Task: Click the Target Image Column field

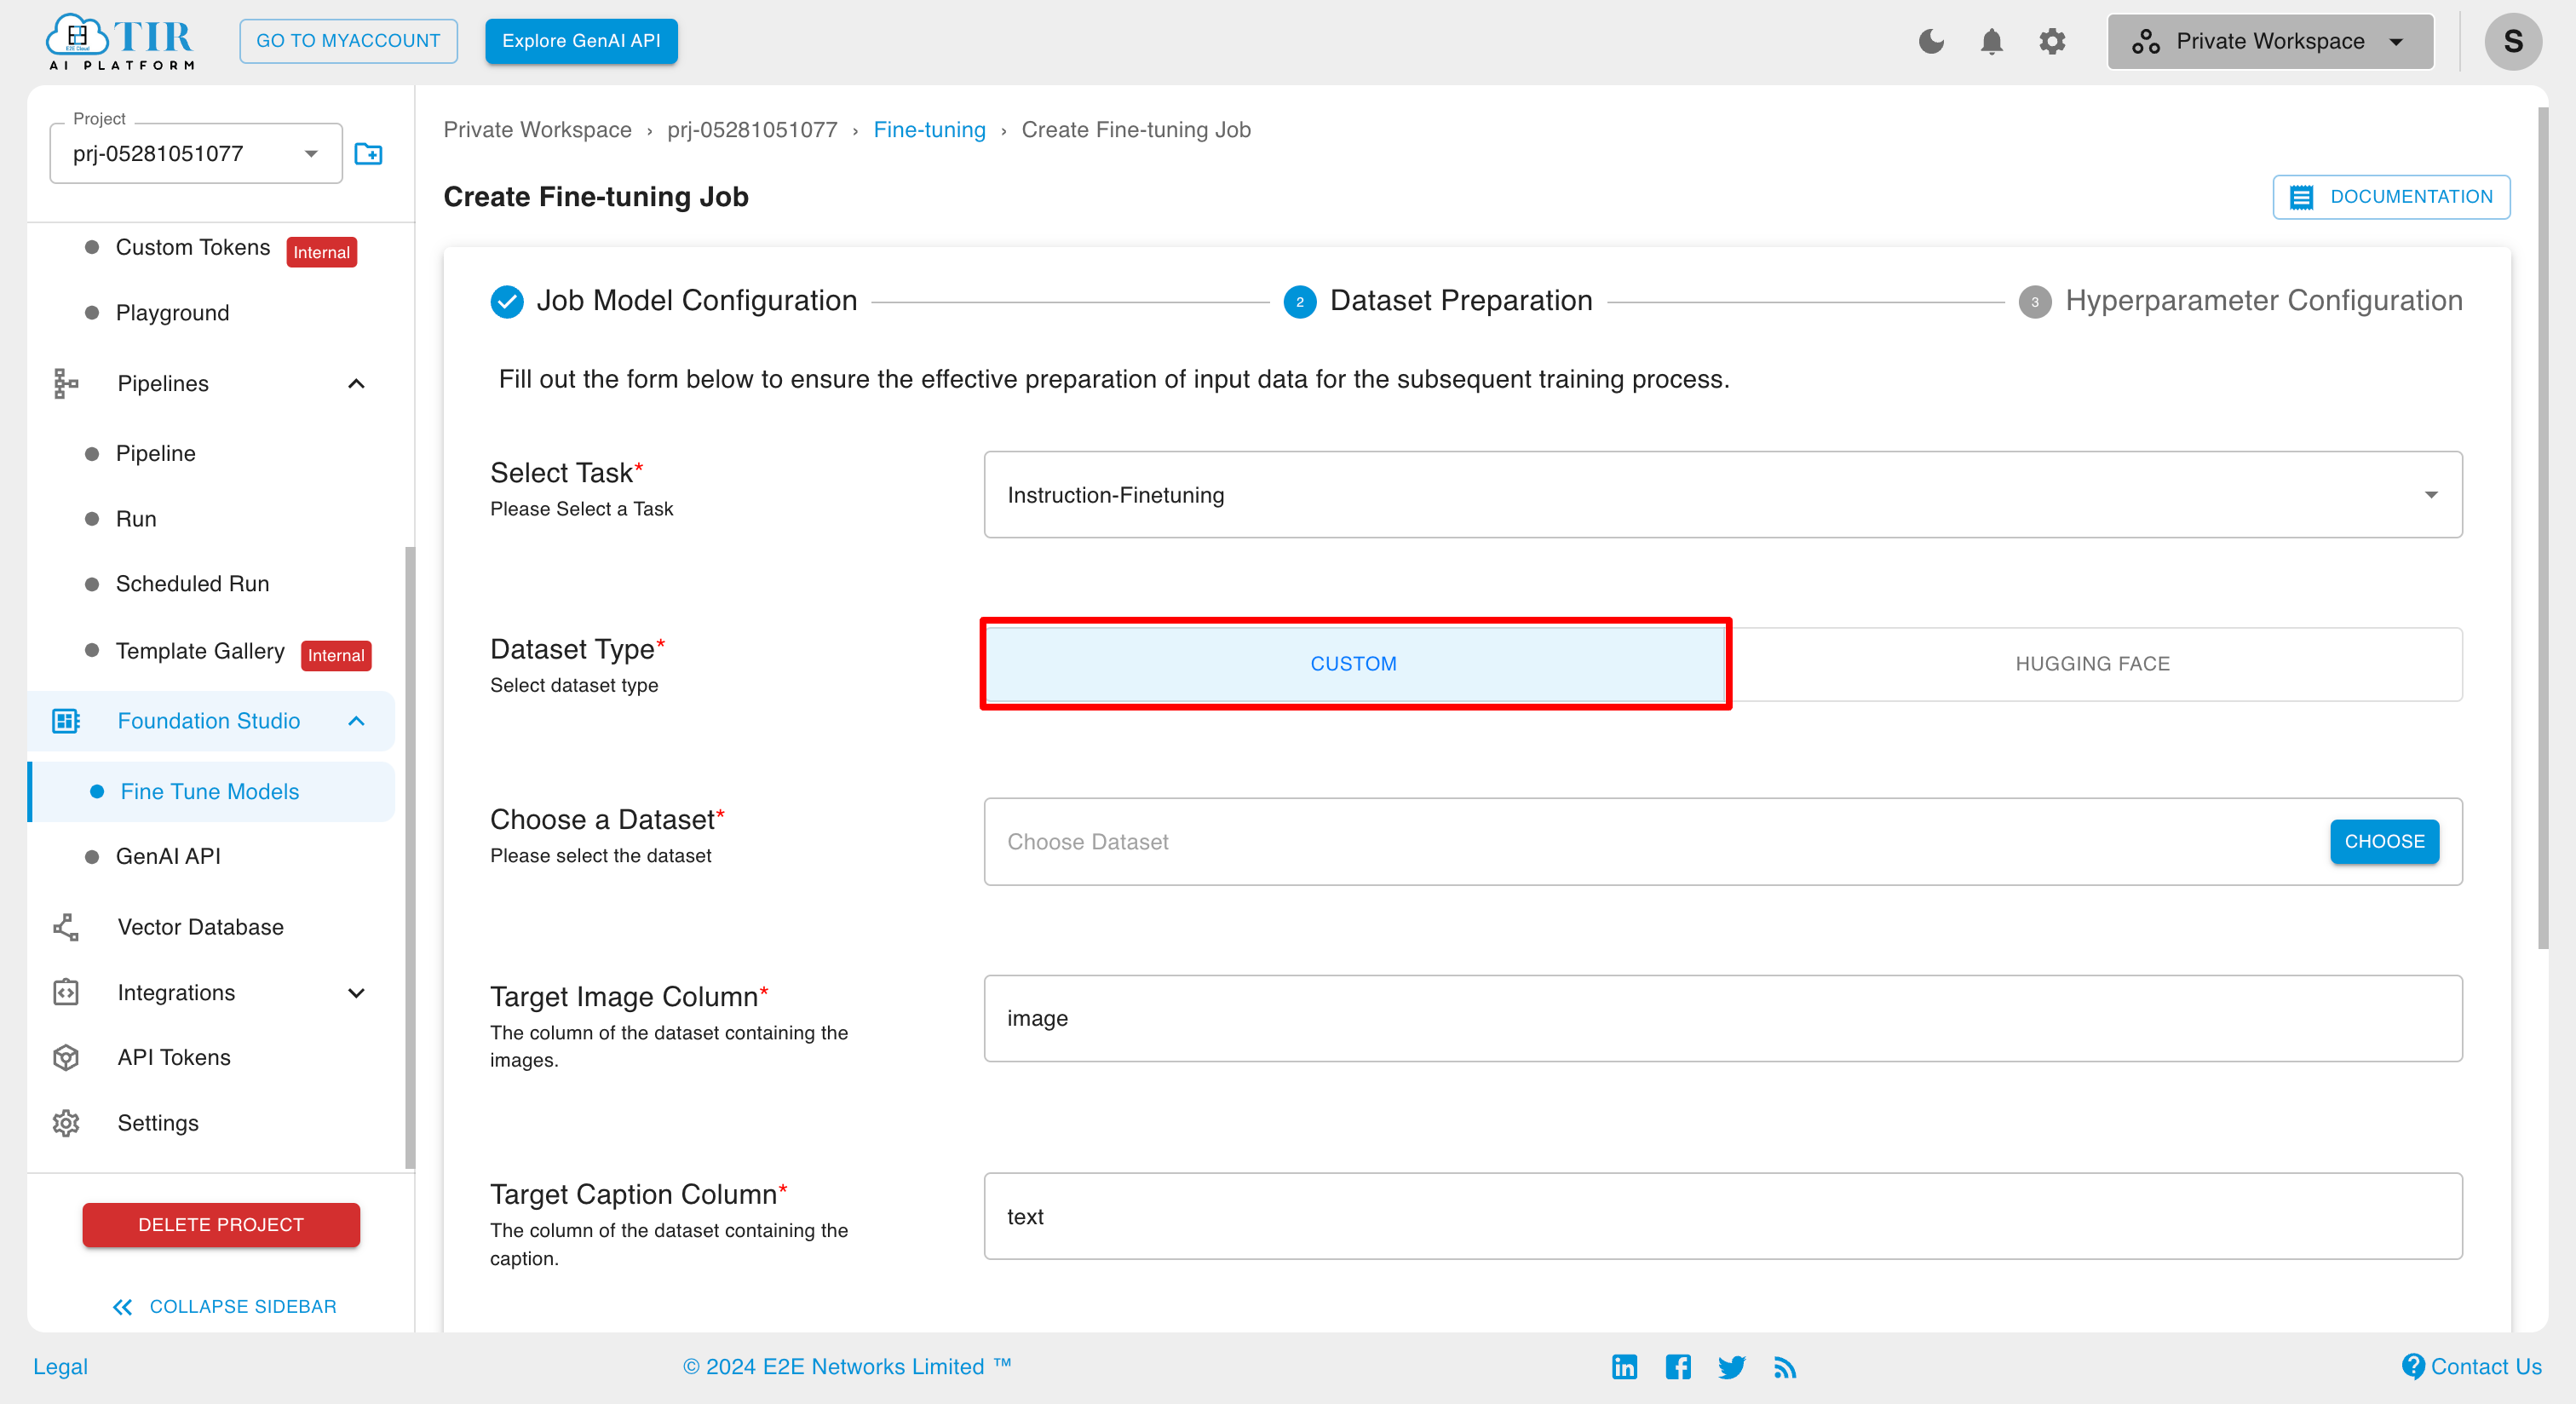Action: pyautogui.click(x=1722, y=1018)
